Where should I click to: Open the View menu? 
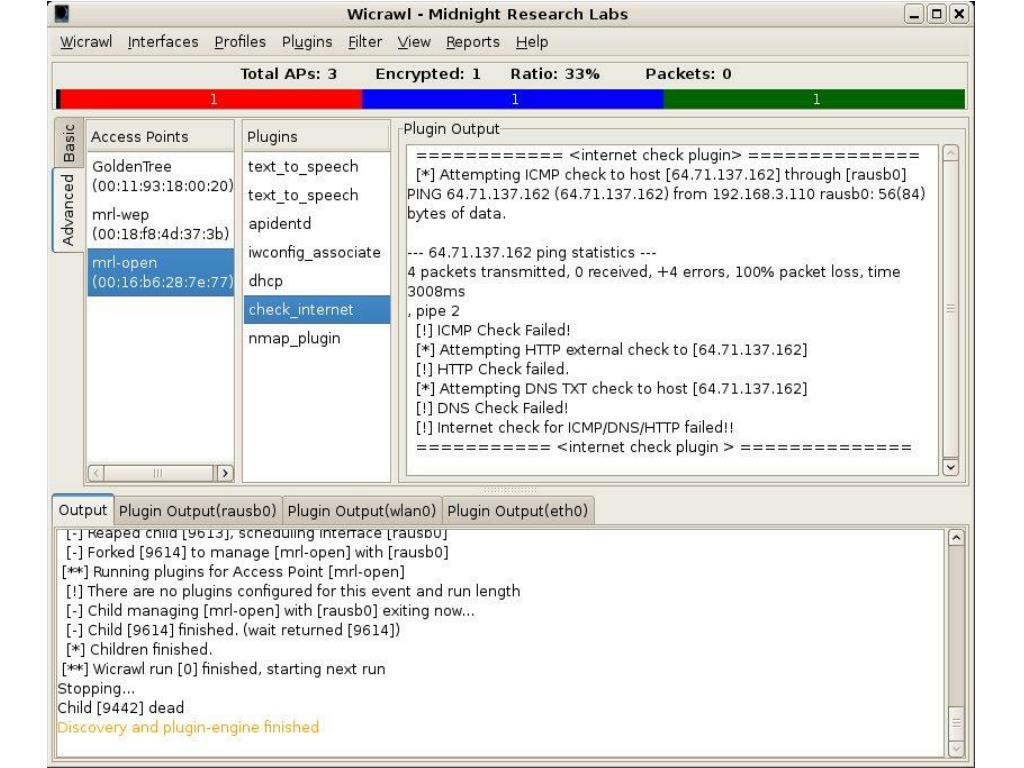[x=414, y=42]
